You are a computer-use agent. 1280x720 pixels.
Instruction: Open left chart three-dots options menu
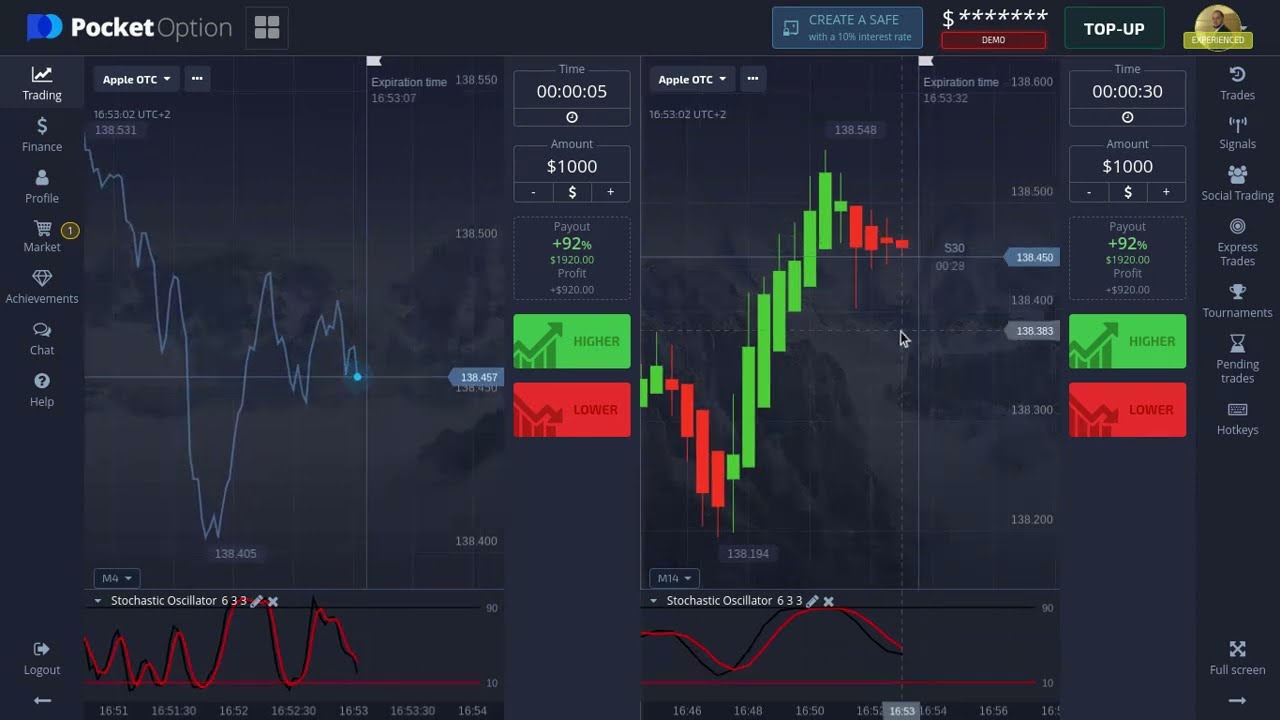(x=197, y=79)
